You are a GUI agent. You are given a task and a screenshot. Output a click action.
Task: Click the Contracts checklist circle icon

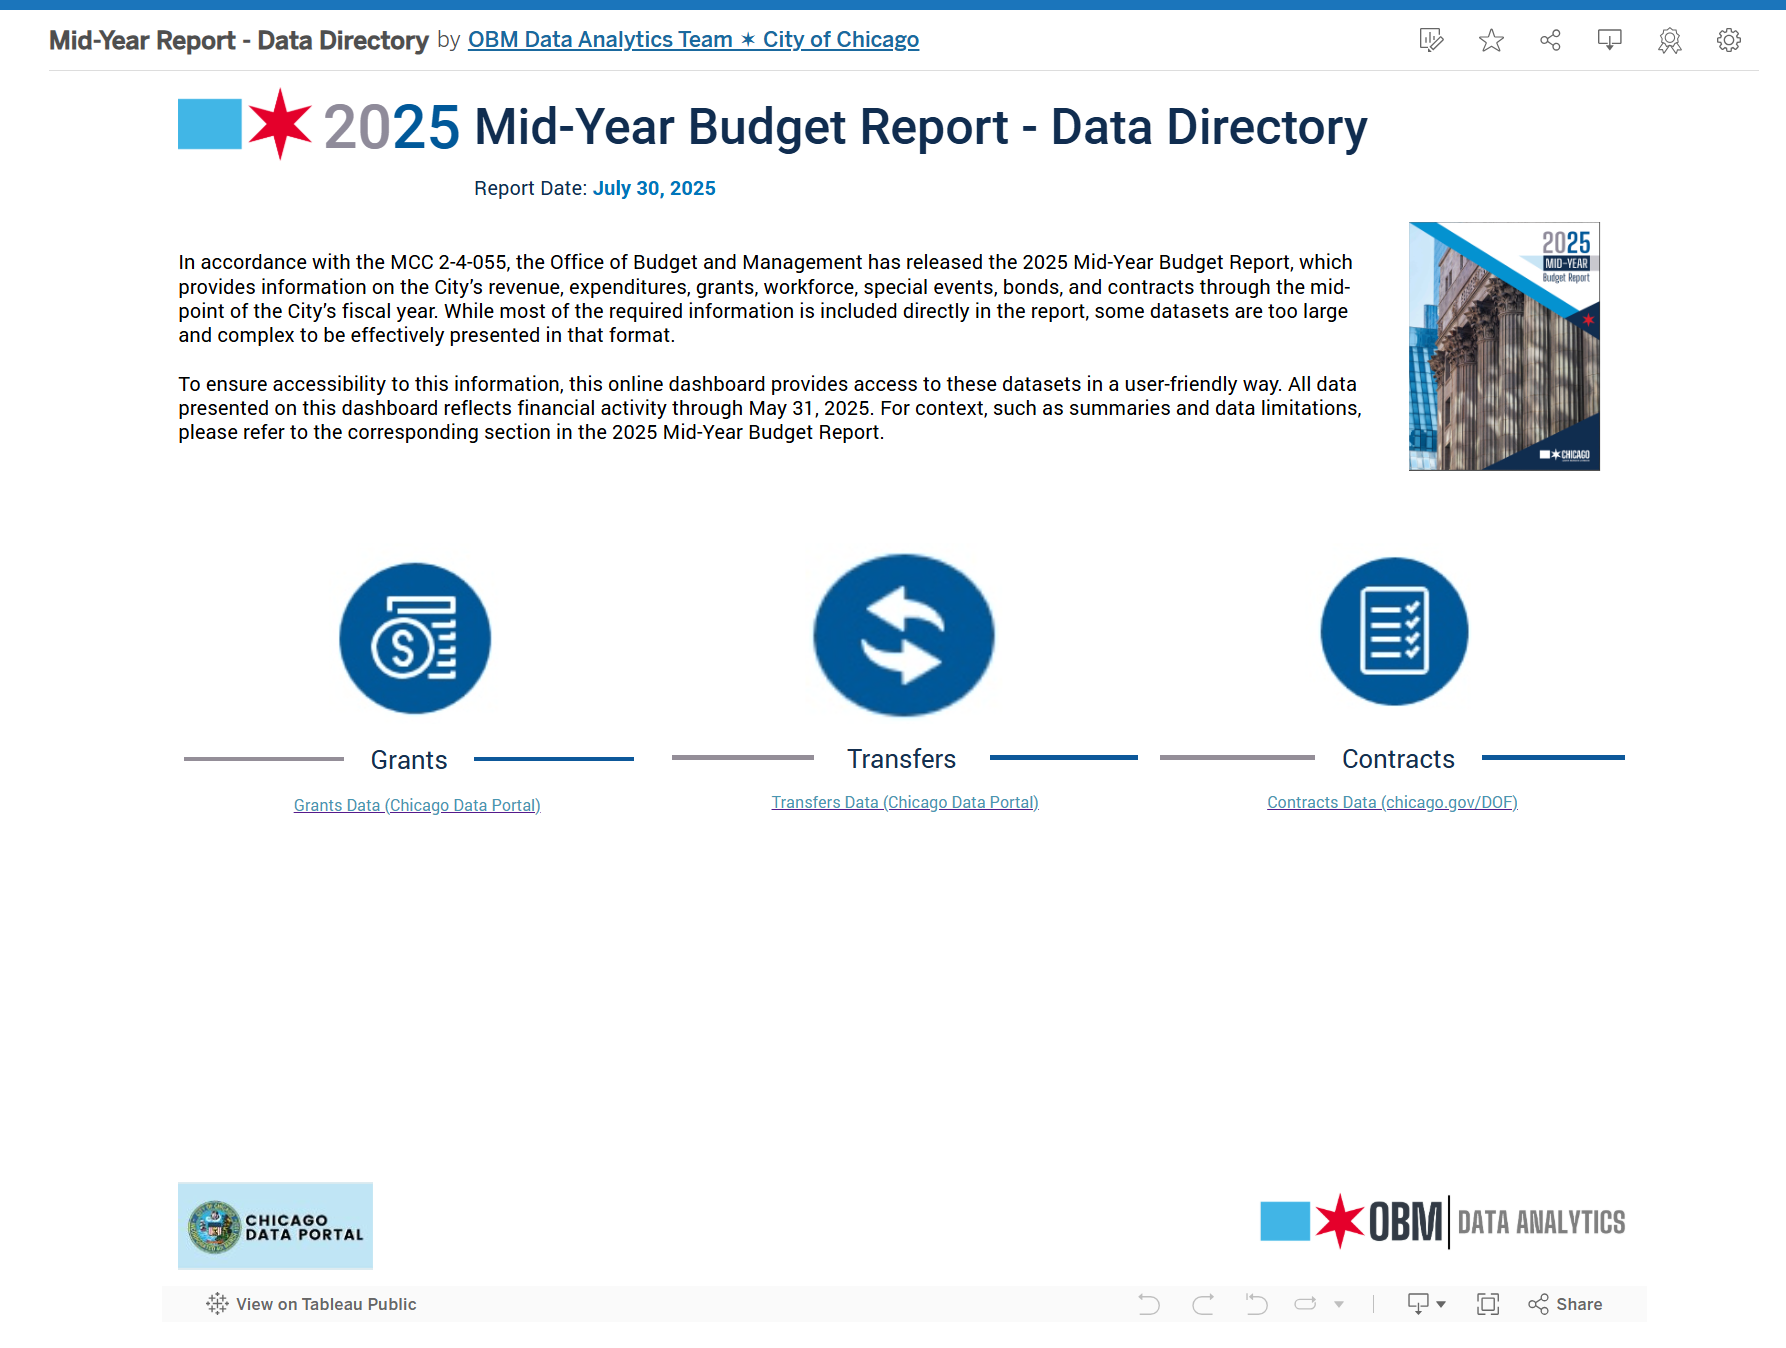pyautogui.click(x=1395, y=631)
